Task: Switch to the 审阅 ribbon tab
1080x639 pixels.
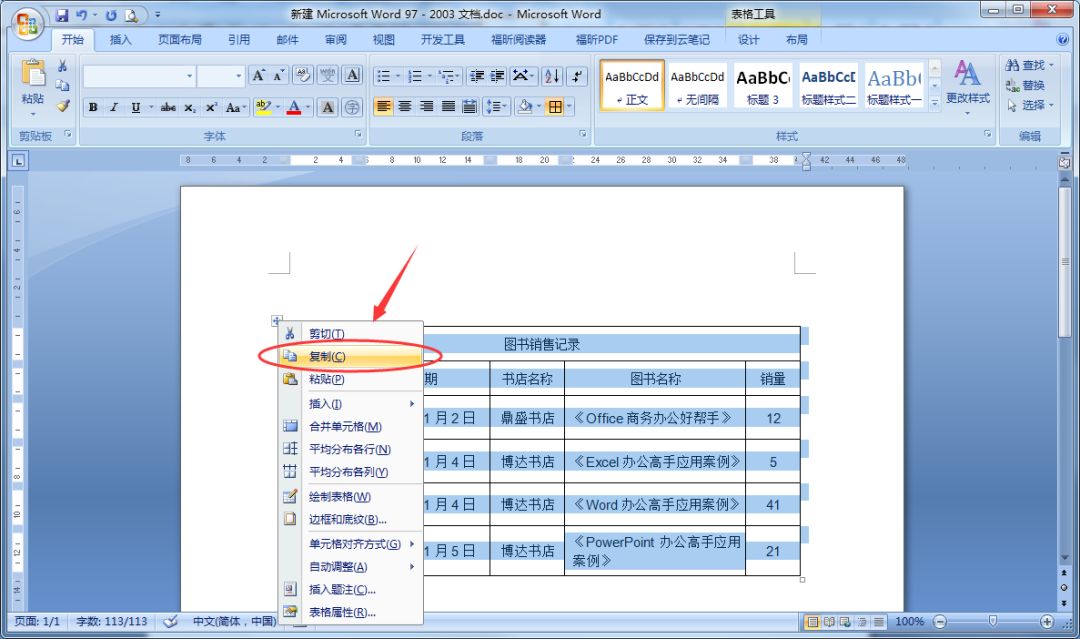Action: click(x=336, y=40)
